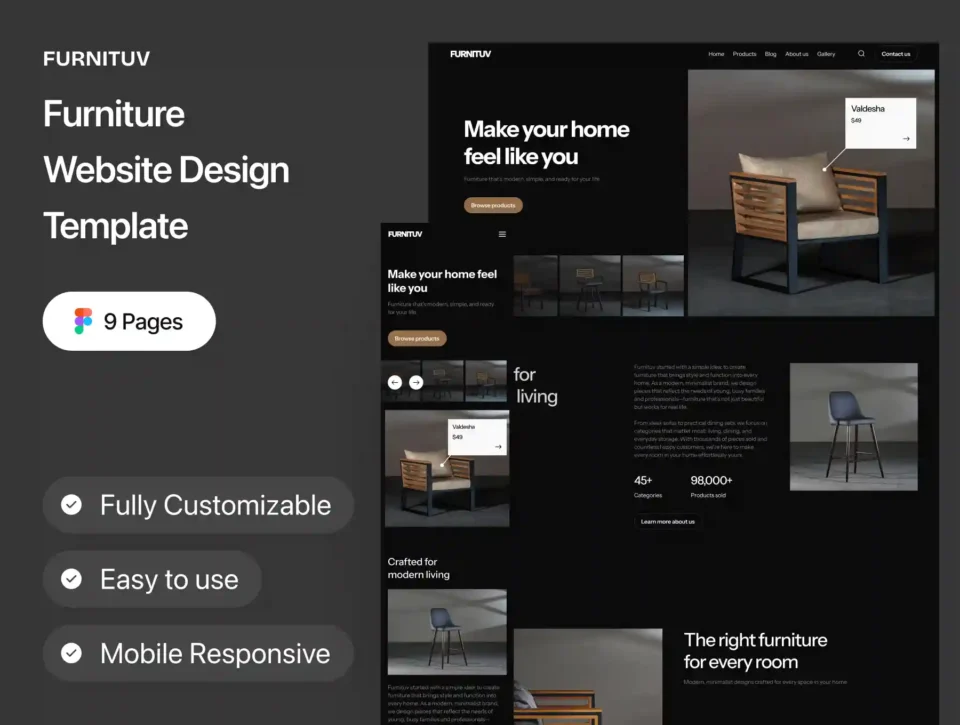Click the Figma logo in 9 Pages badge
Viewport: 960px width, 725px height.
pos(83,321)
